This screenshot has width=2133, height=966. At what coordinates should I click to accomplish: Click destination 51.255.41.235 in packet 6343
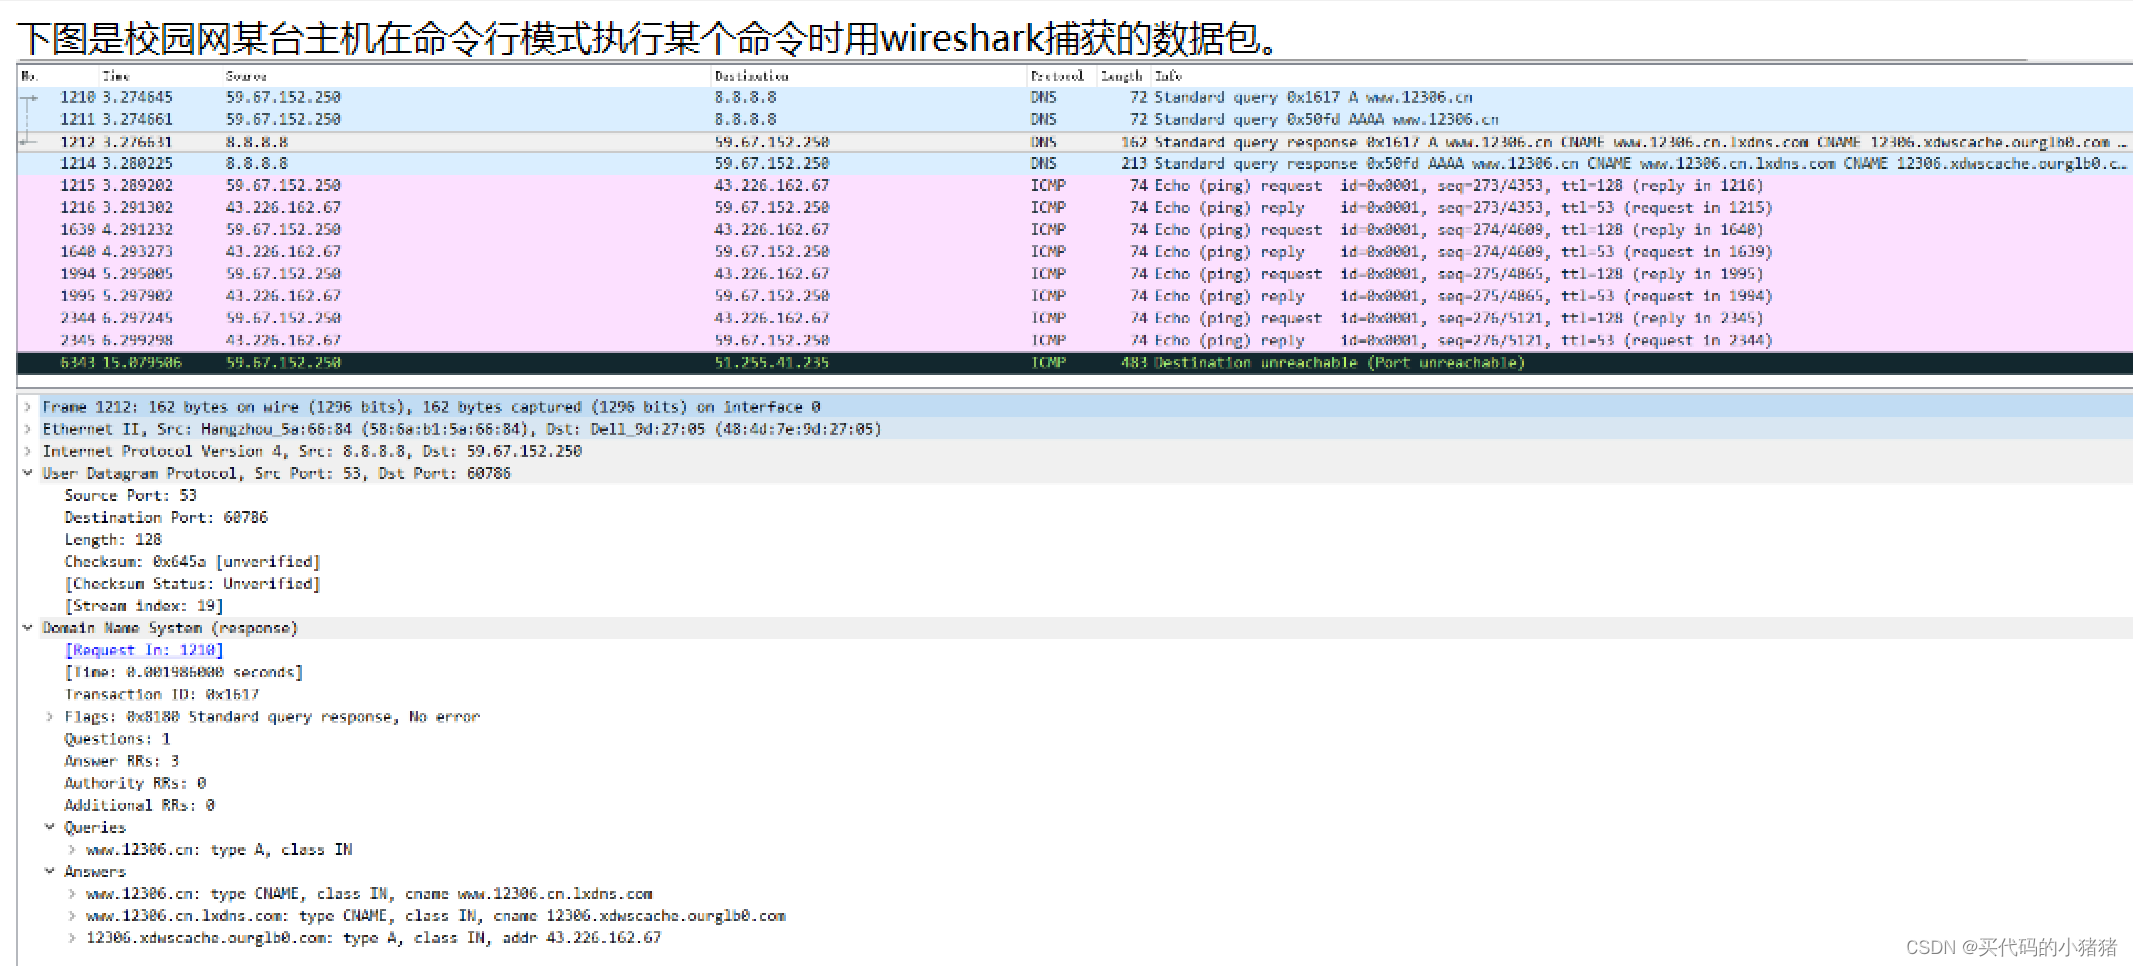[772, 362]
